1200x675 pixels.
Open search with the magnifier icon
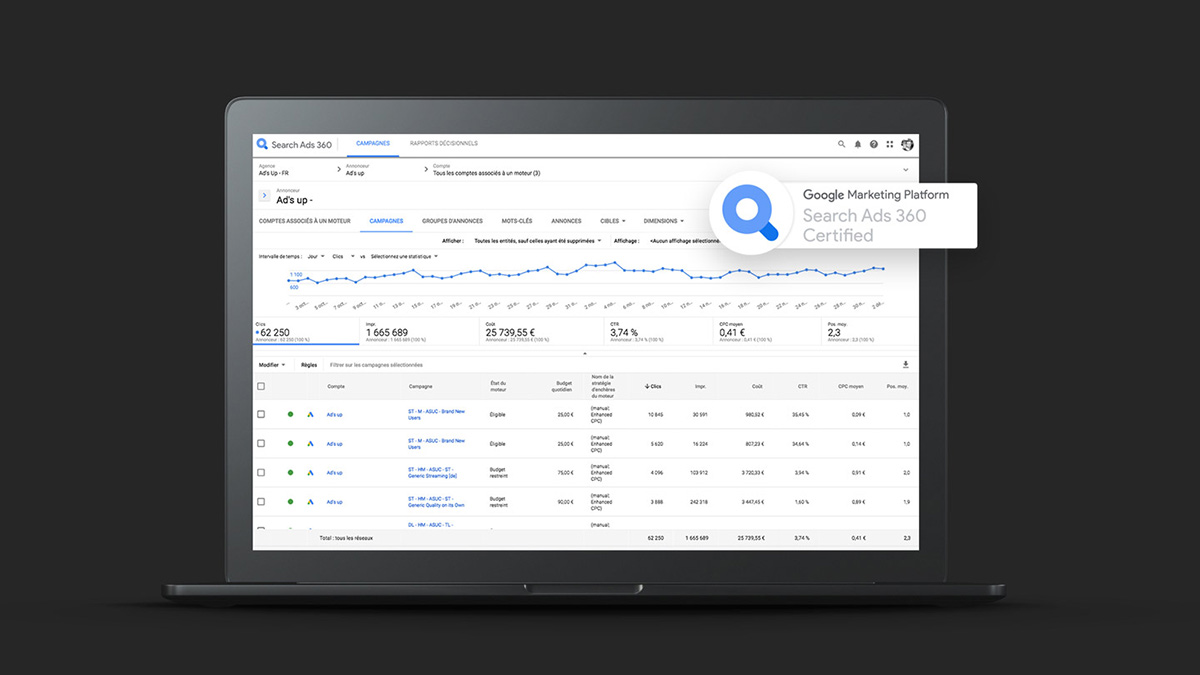point(841,144)
